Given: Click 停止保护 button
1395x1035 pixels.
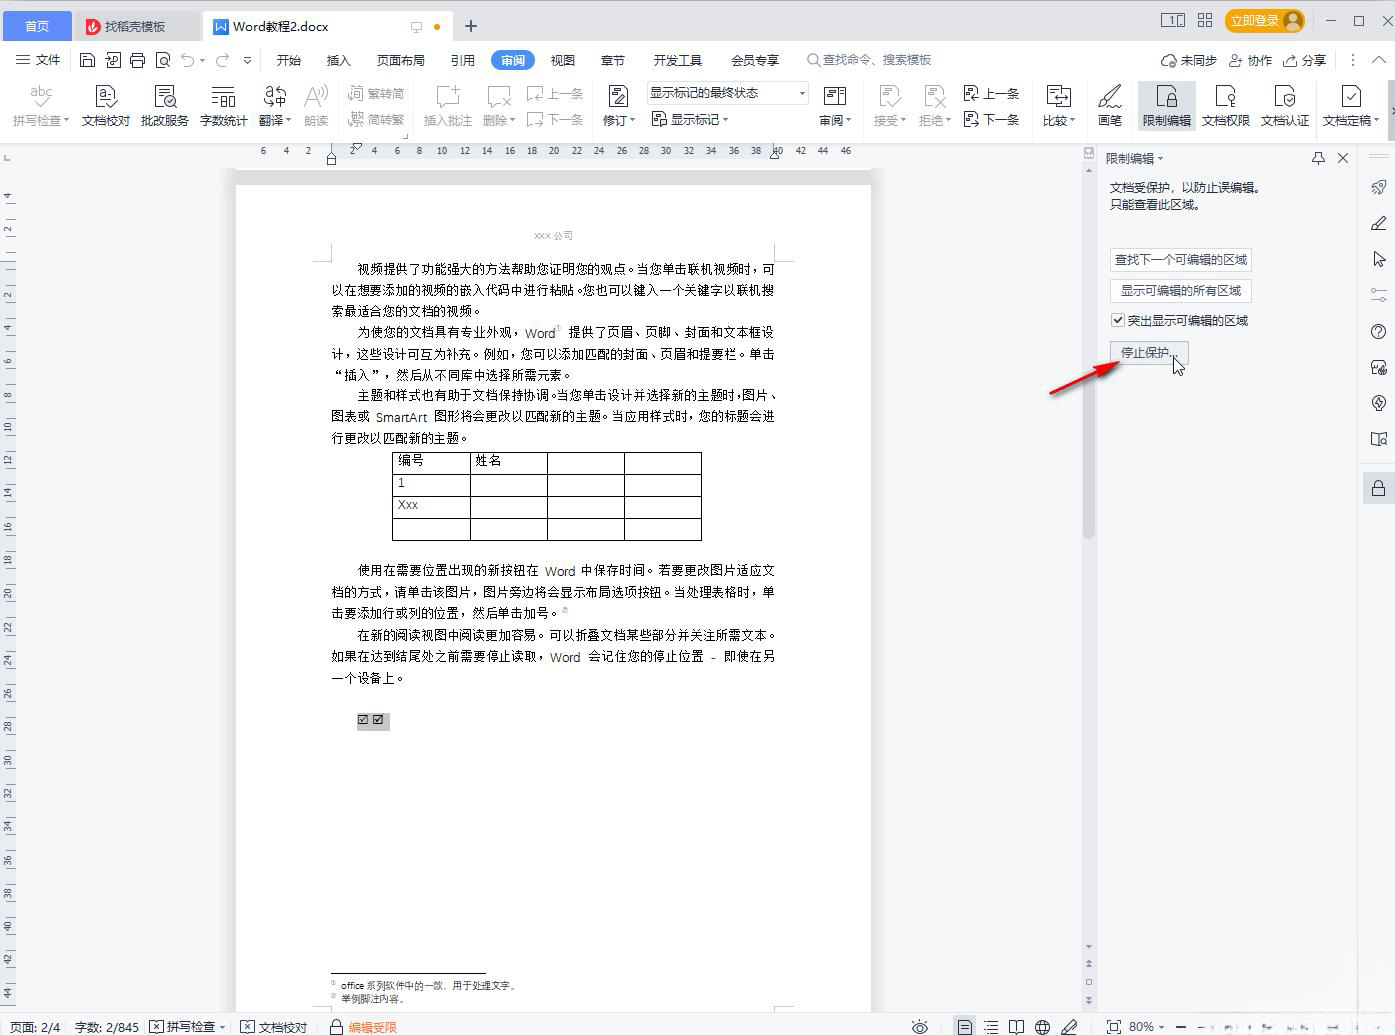Looking at the screenshot, I should (x=1149, y=352).
